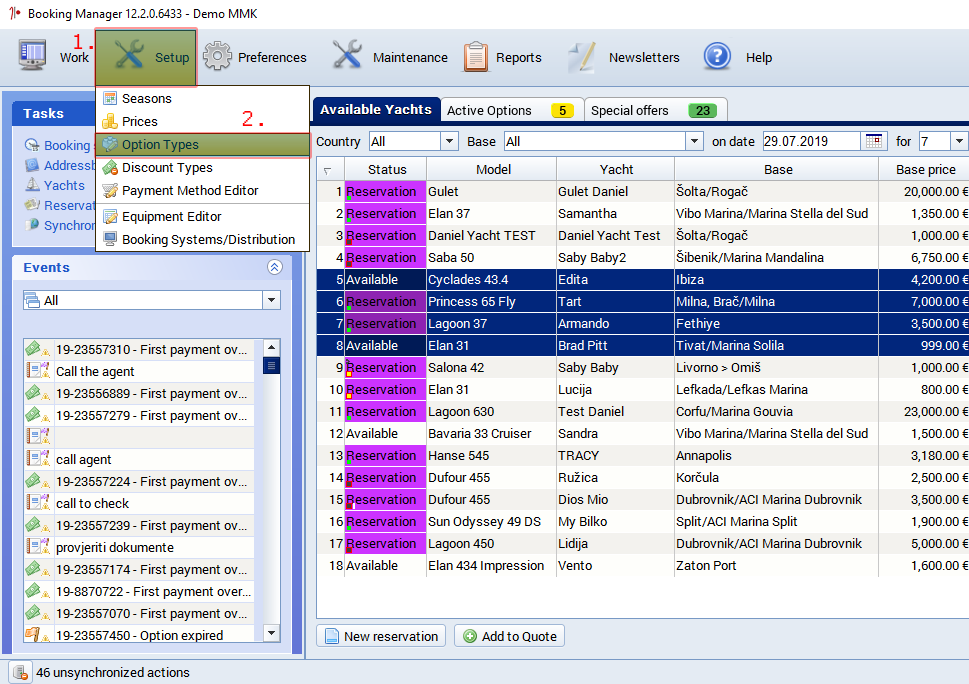Sort by the Base price column header

pos(925,169)
